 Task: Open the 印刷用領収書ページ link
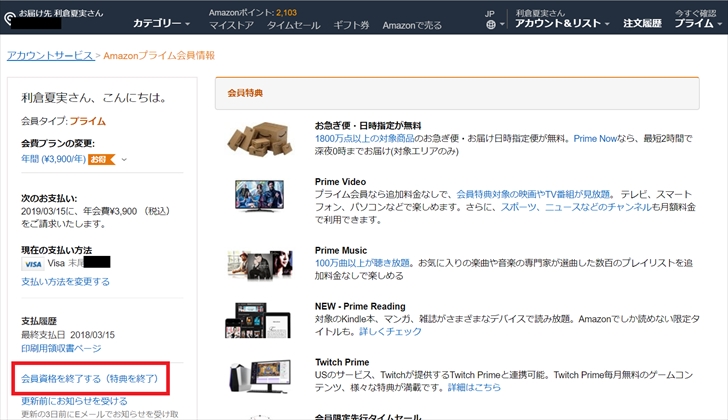coord(61,348)
